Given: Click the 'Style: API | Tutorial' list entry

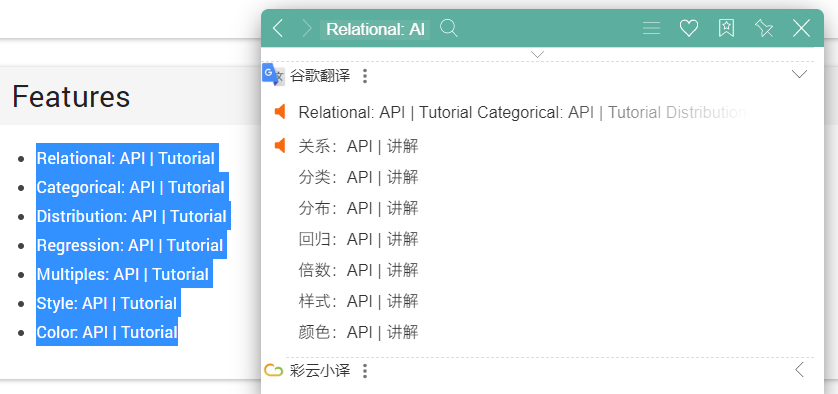Looking at the screenshot, I should point(107,303).
